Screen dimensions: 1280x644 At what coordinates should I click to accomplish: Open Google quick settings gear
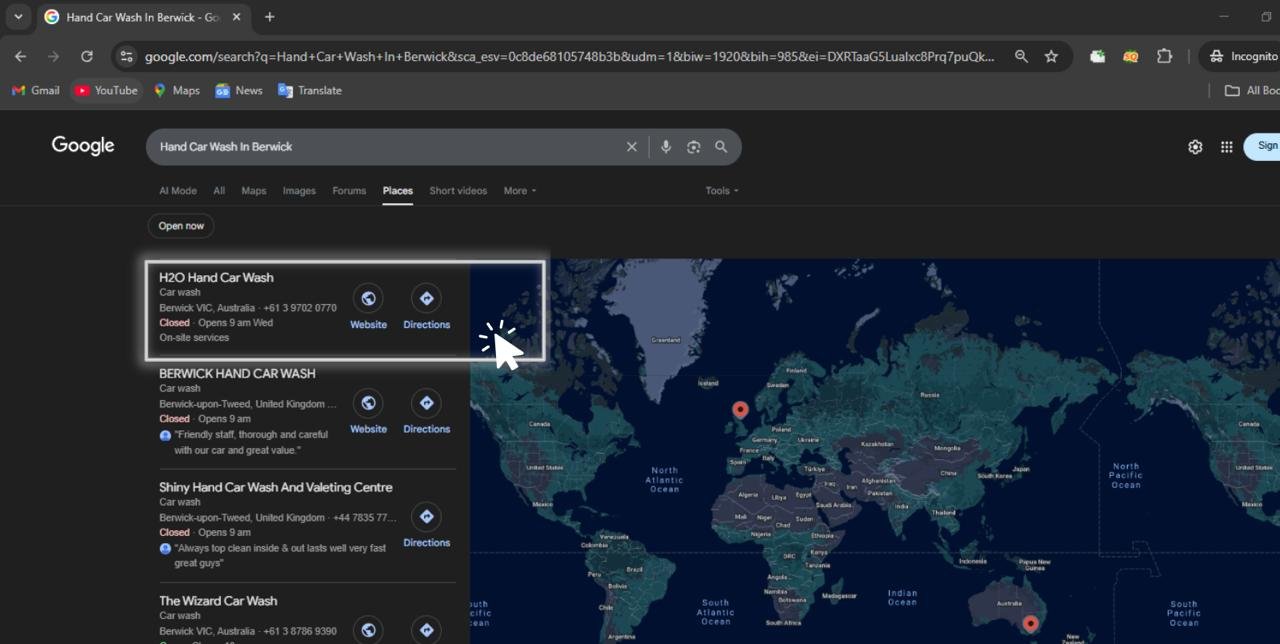(1195, 147)
